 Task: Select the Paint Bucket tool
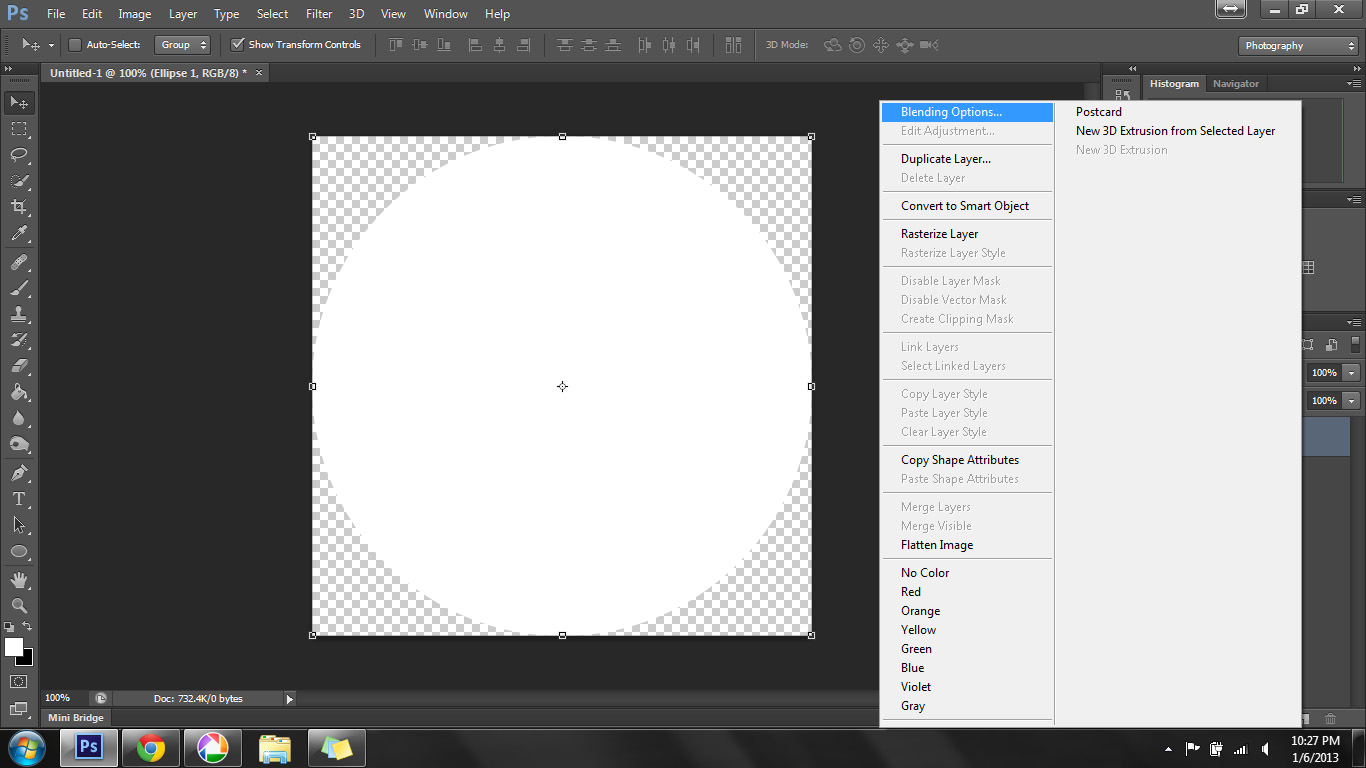pos(19,392)
